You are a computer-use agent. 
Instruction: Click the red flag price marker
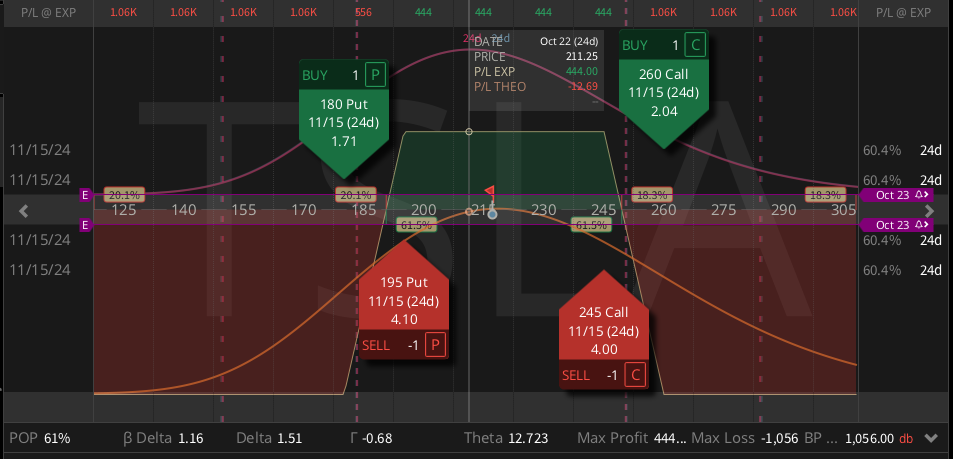489,192
